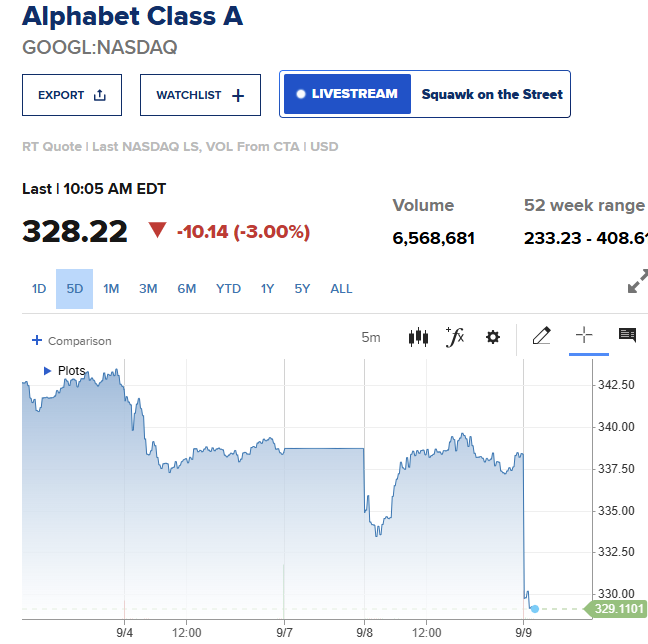
Task: Click the plus icon beside Comparison
Action: 37,340
